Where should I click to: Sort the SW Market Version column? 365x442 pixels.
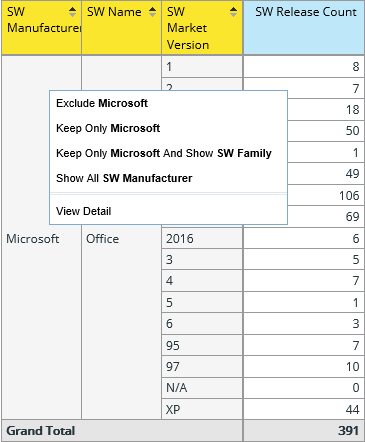234,12
